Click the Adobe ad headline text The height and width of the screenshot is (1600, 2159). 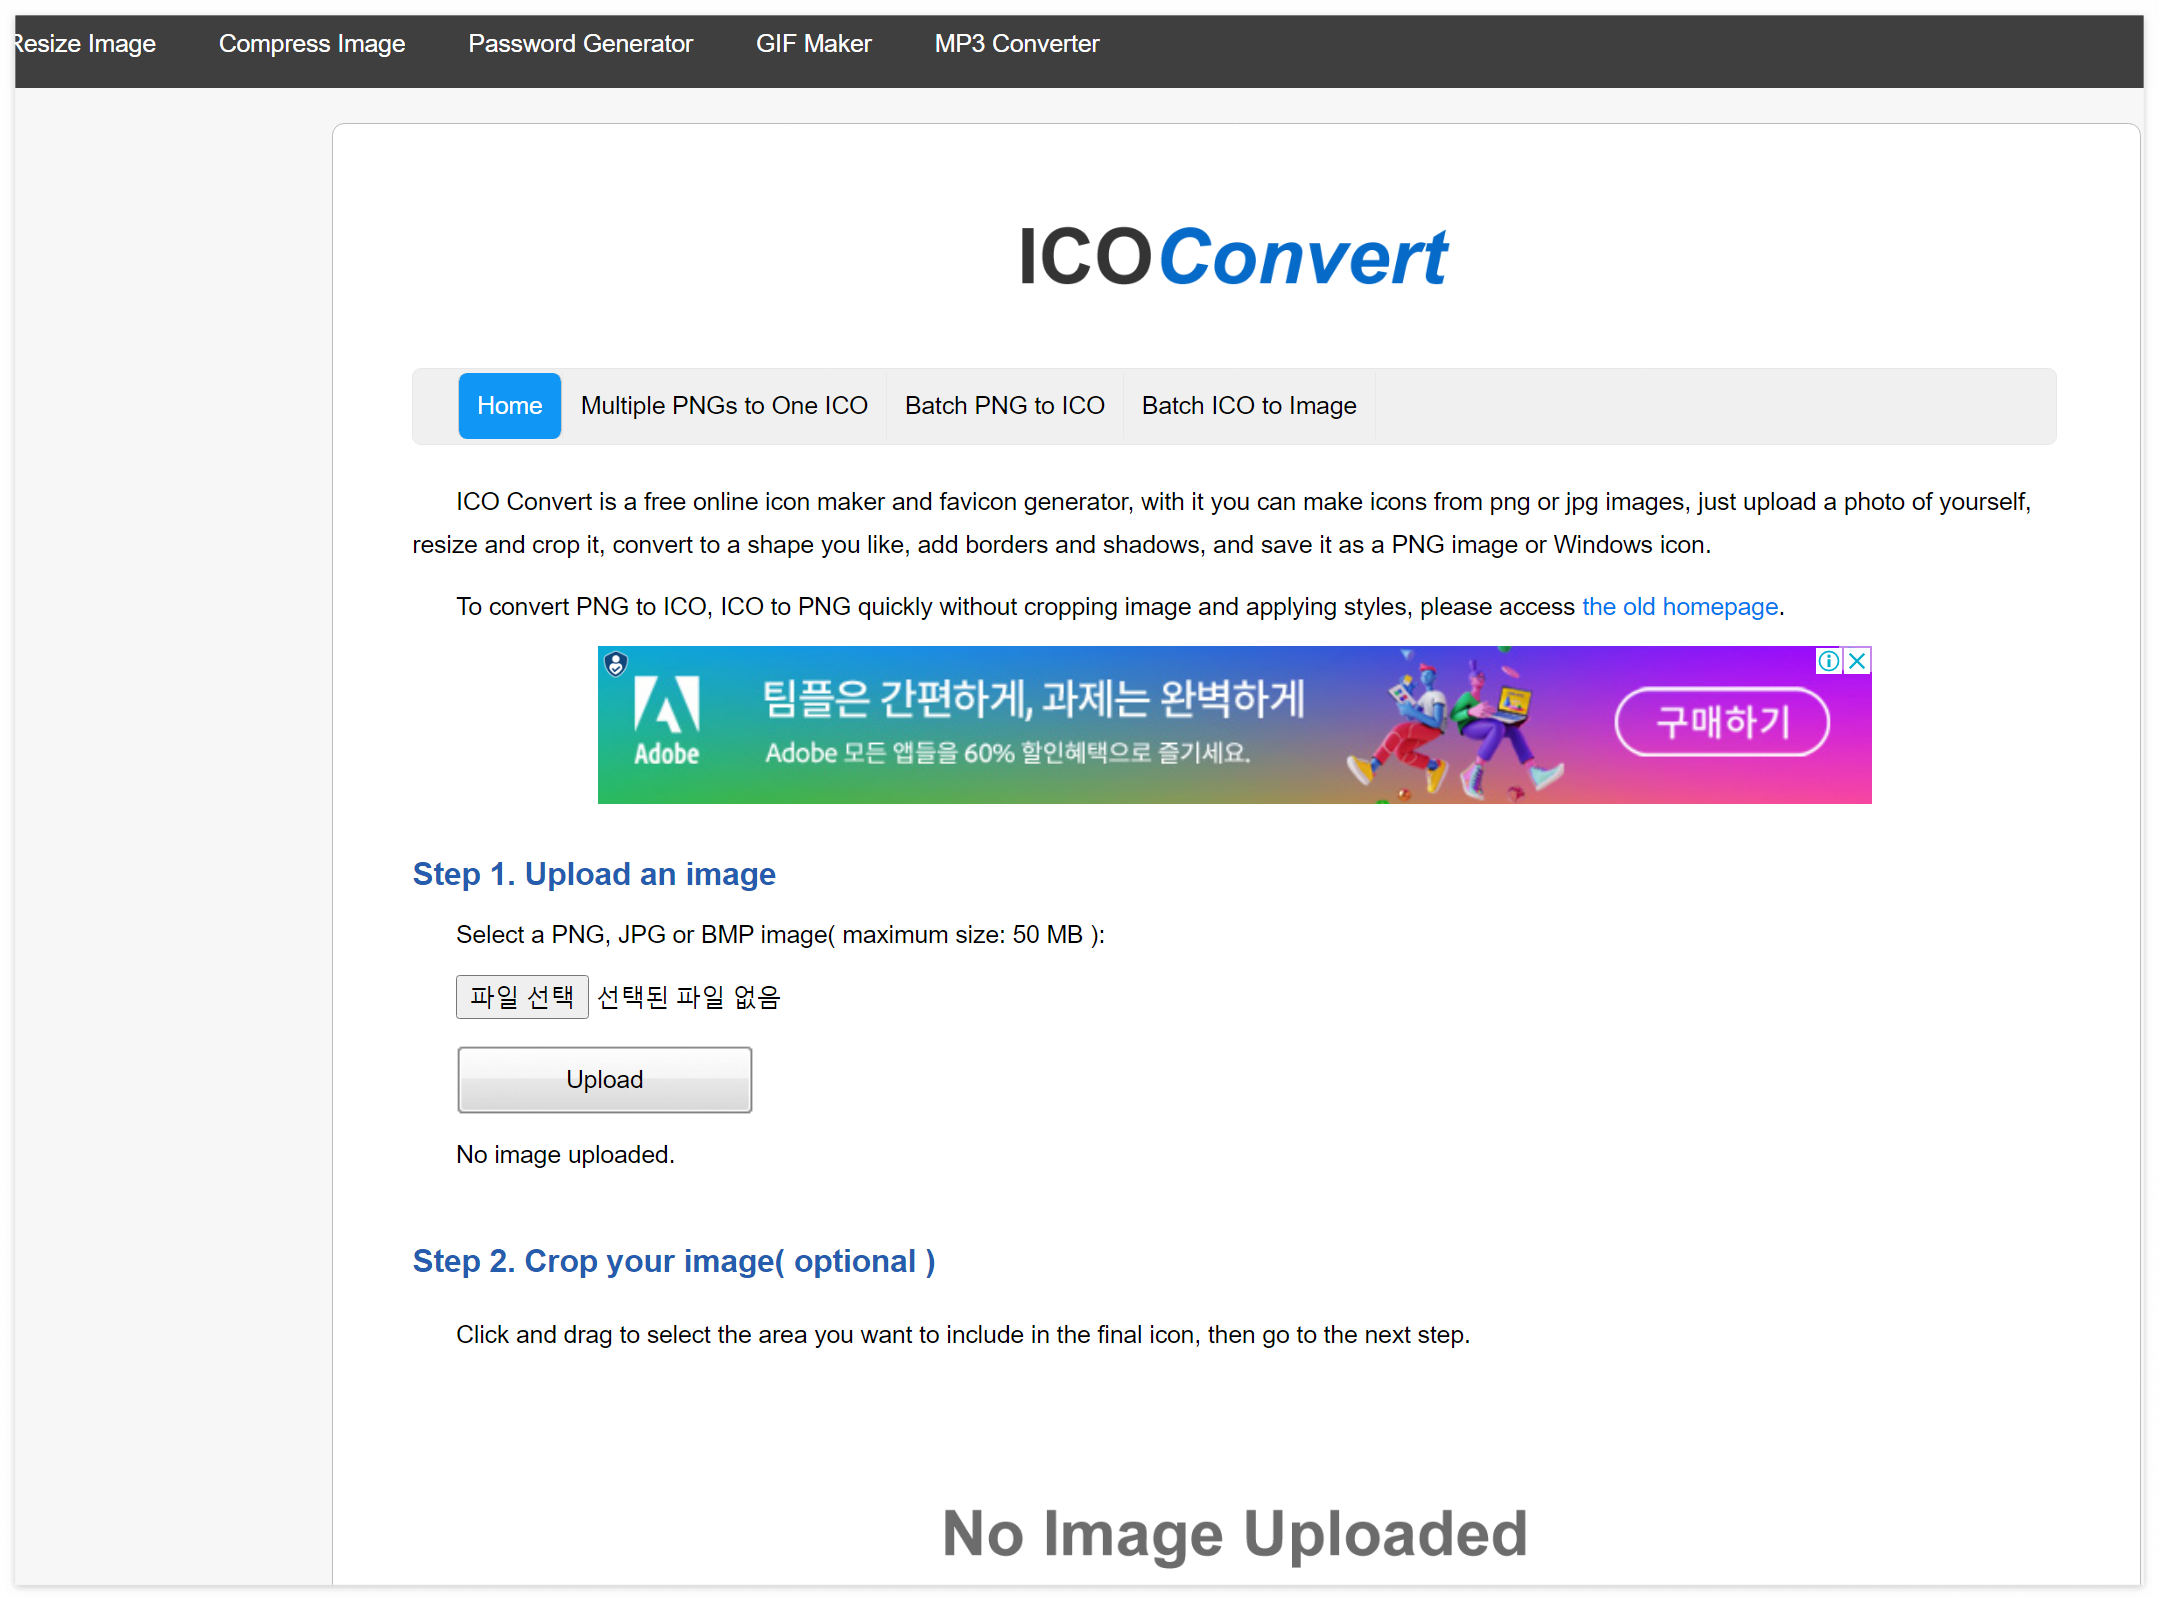click(1034, 698)
